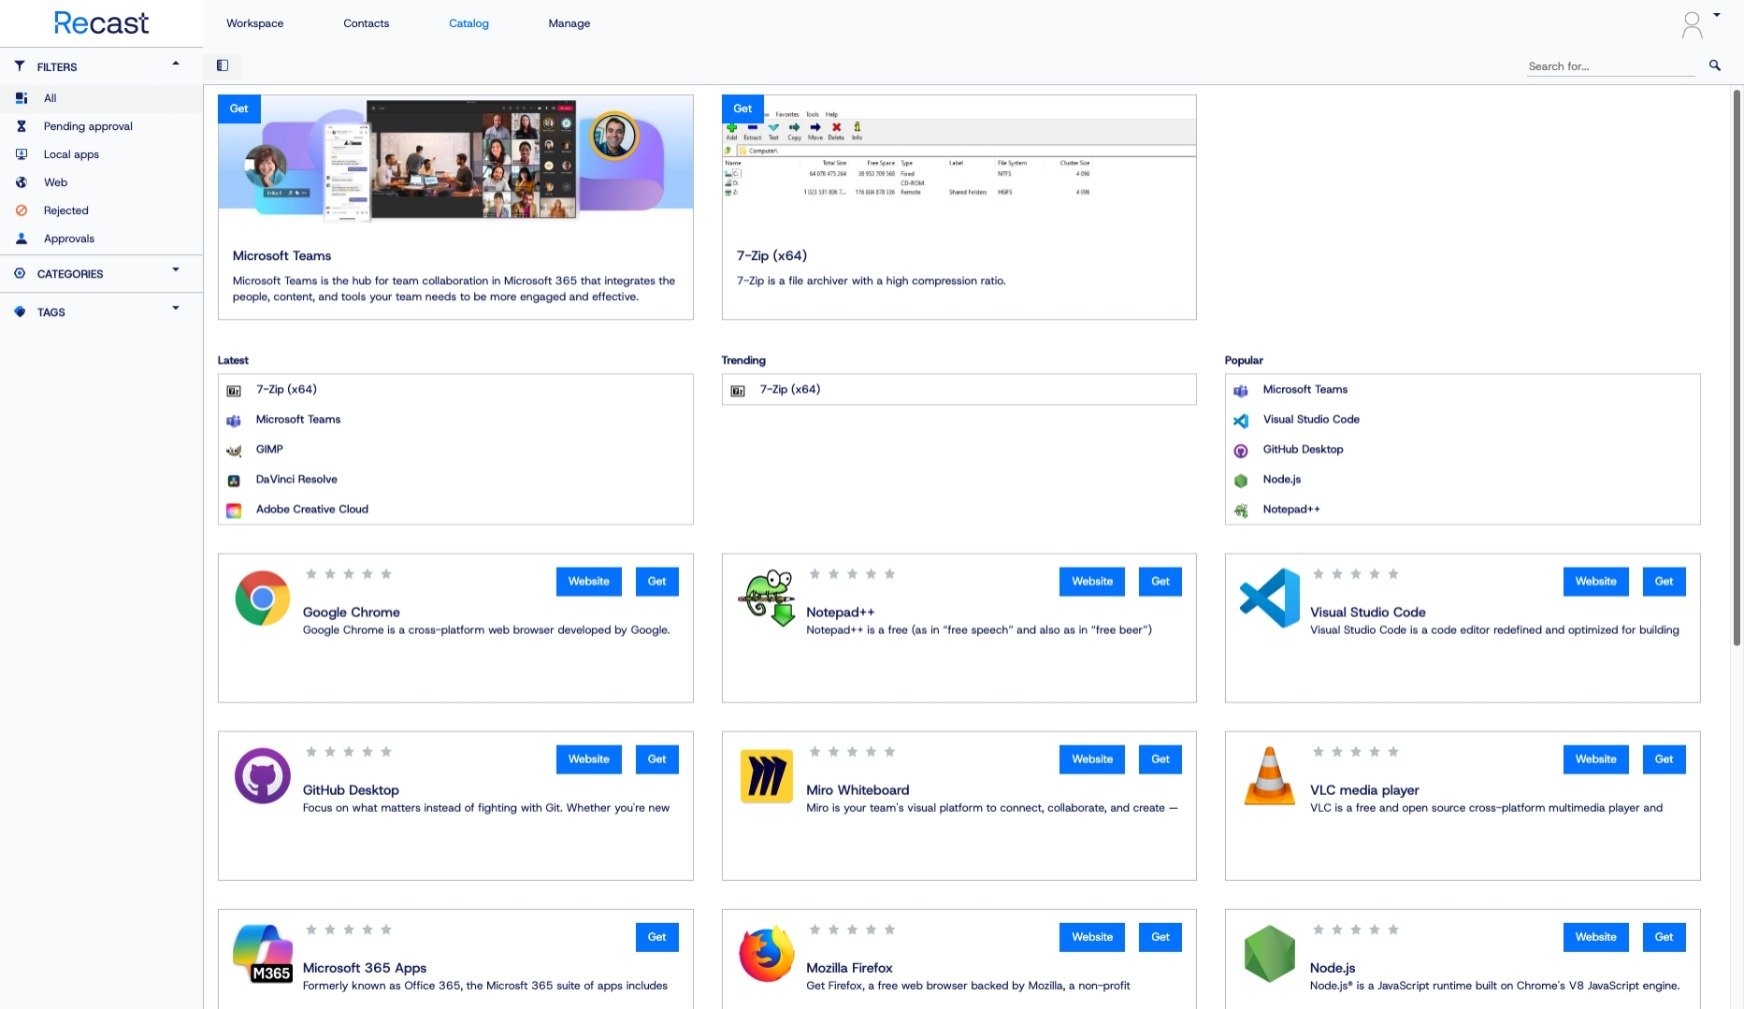
Task: Click the Node.js icon in Popular list
Action: (x=1241, y=481)
